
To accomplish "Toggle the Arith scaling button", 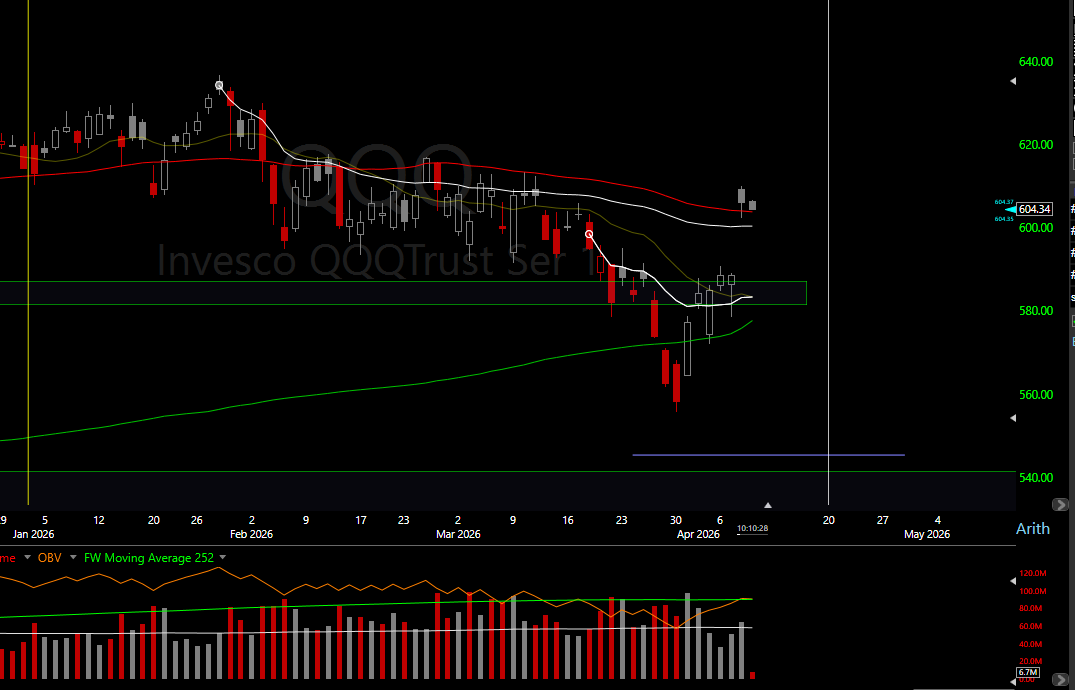I will (1032, 529).
